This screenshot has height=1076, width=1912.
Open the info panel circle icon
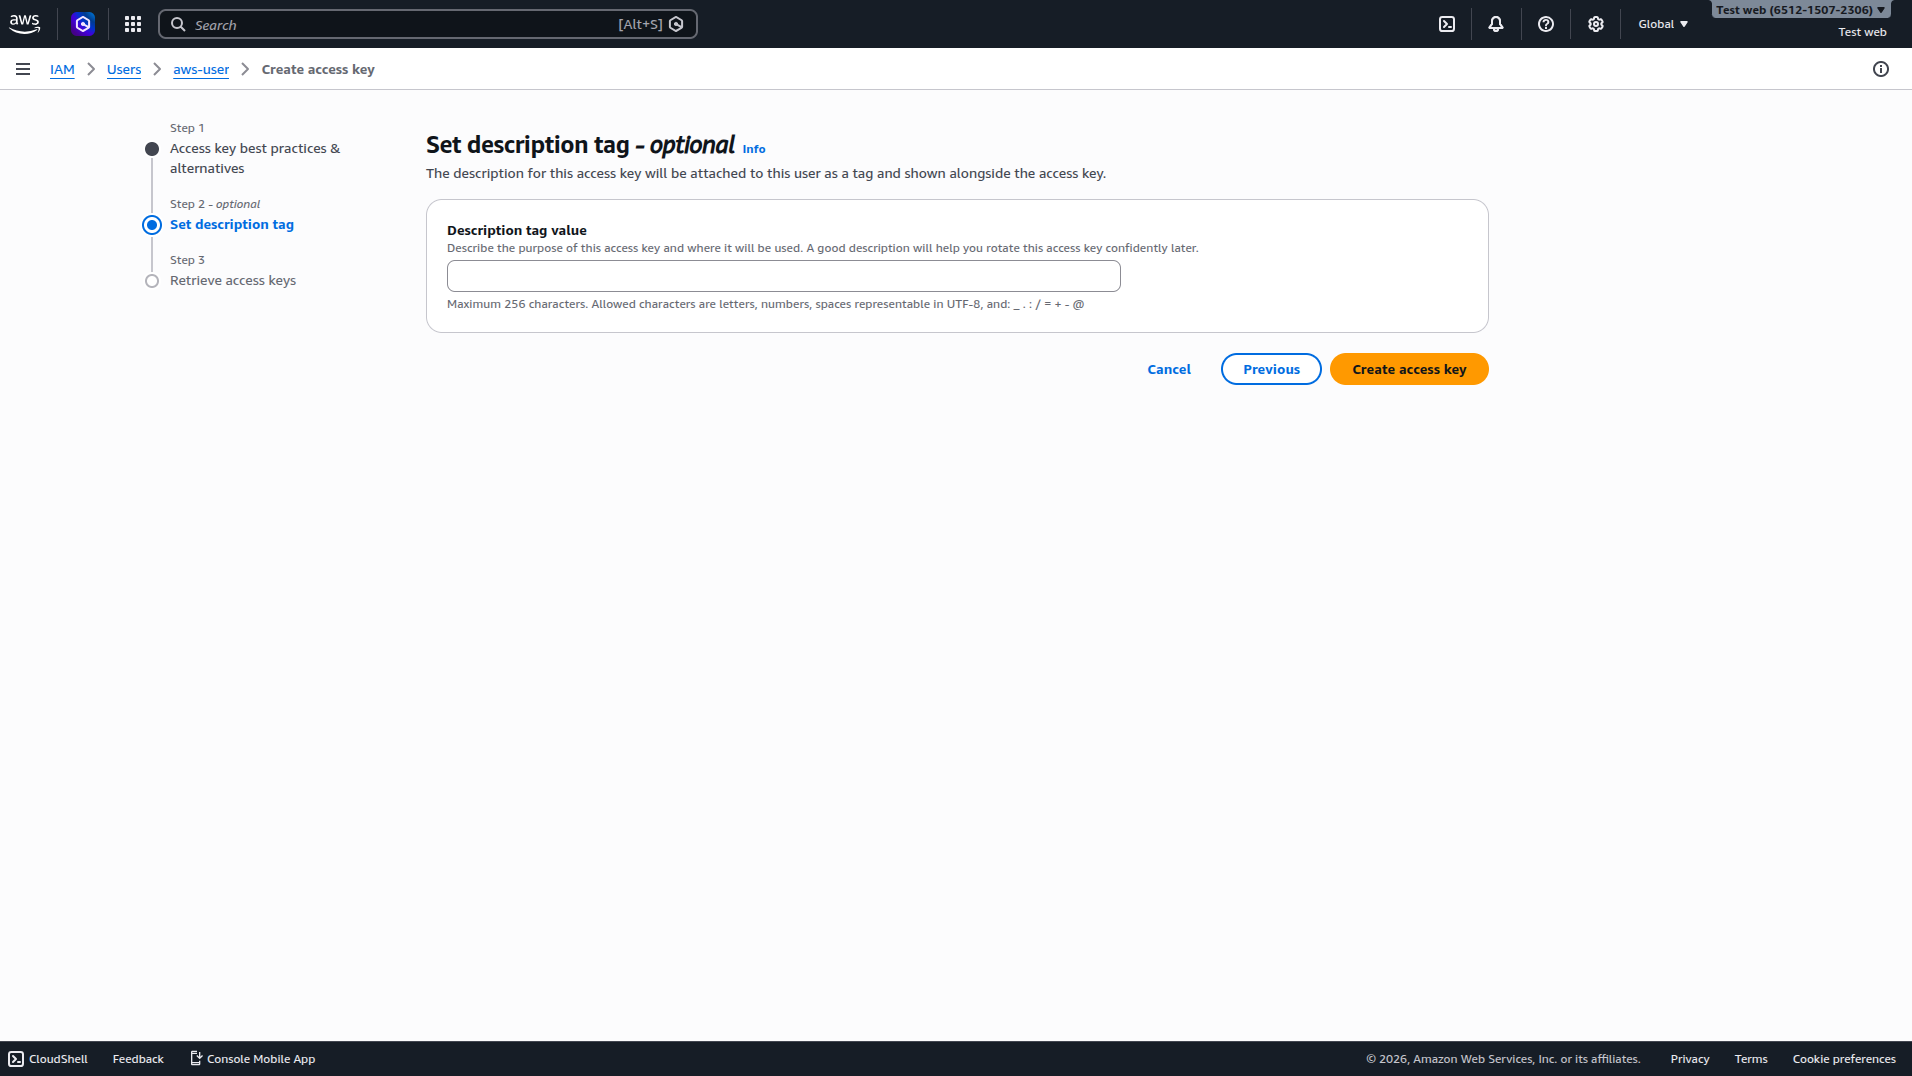[1881, 69]
